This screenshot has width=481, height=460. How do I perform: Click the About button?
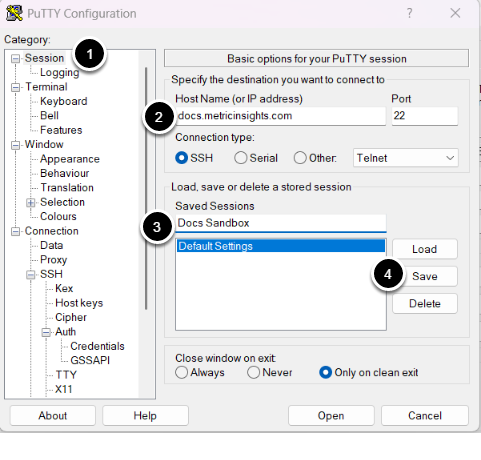(x=53, y=415)
